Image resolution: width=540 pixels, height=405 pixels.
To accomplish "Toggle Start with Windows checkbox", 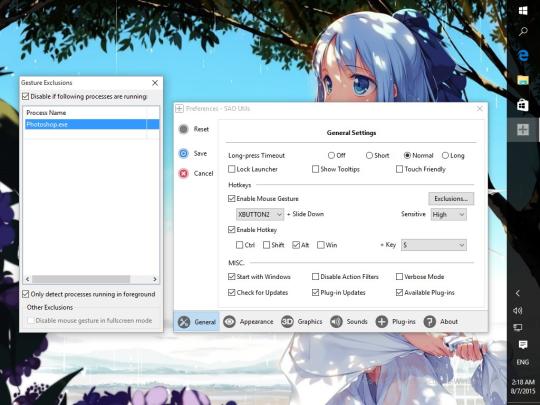I will (x=232, y=277).
